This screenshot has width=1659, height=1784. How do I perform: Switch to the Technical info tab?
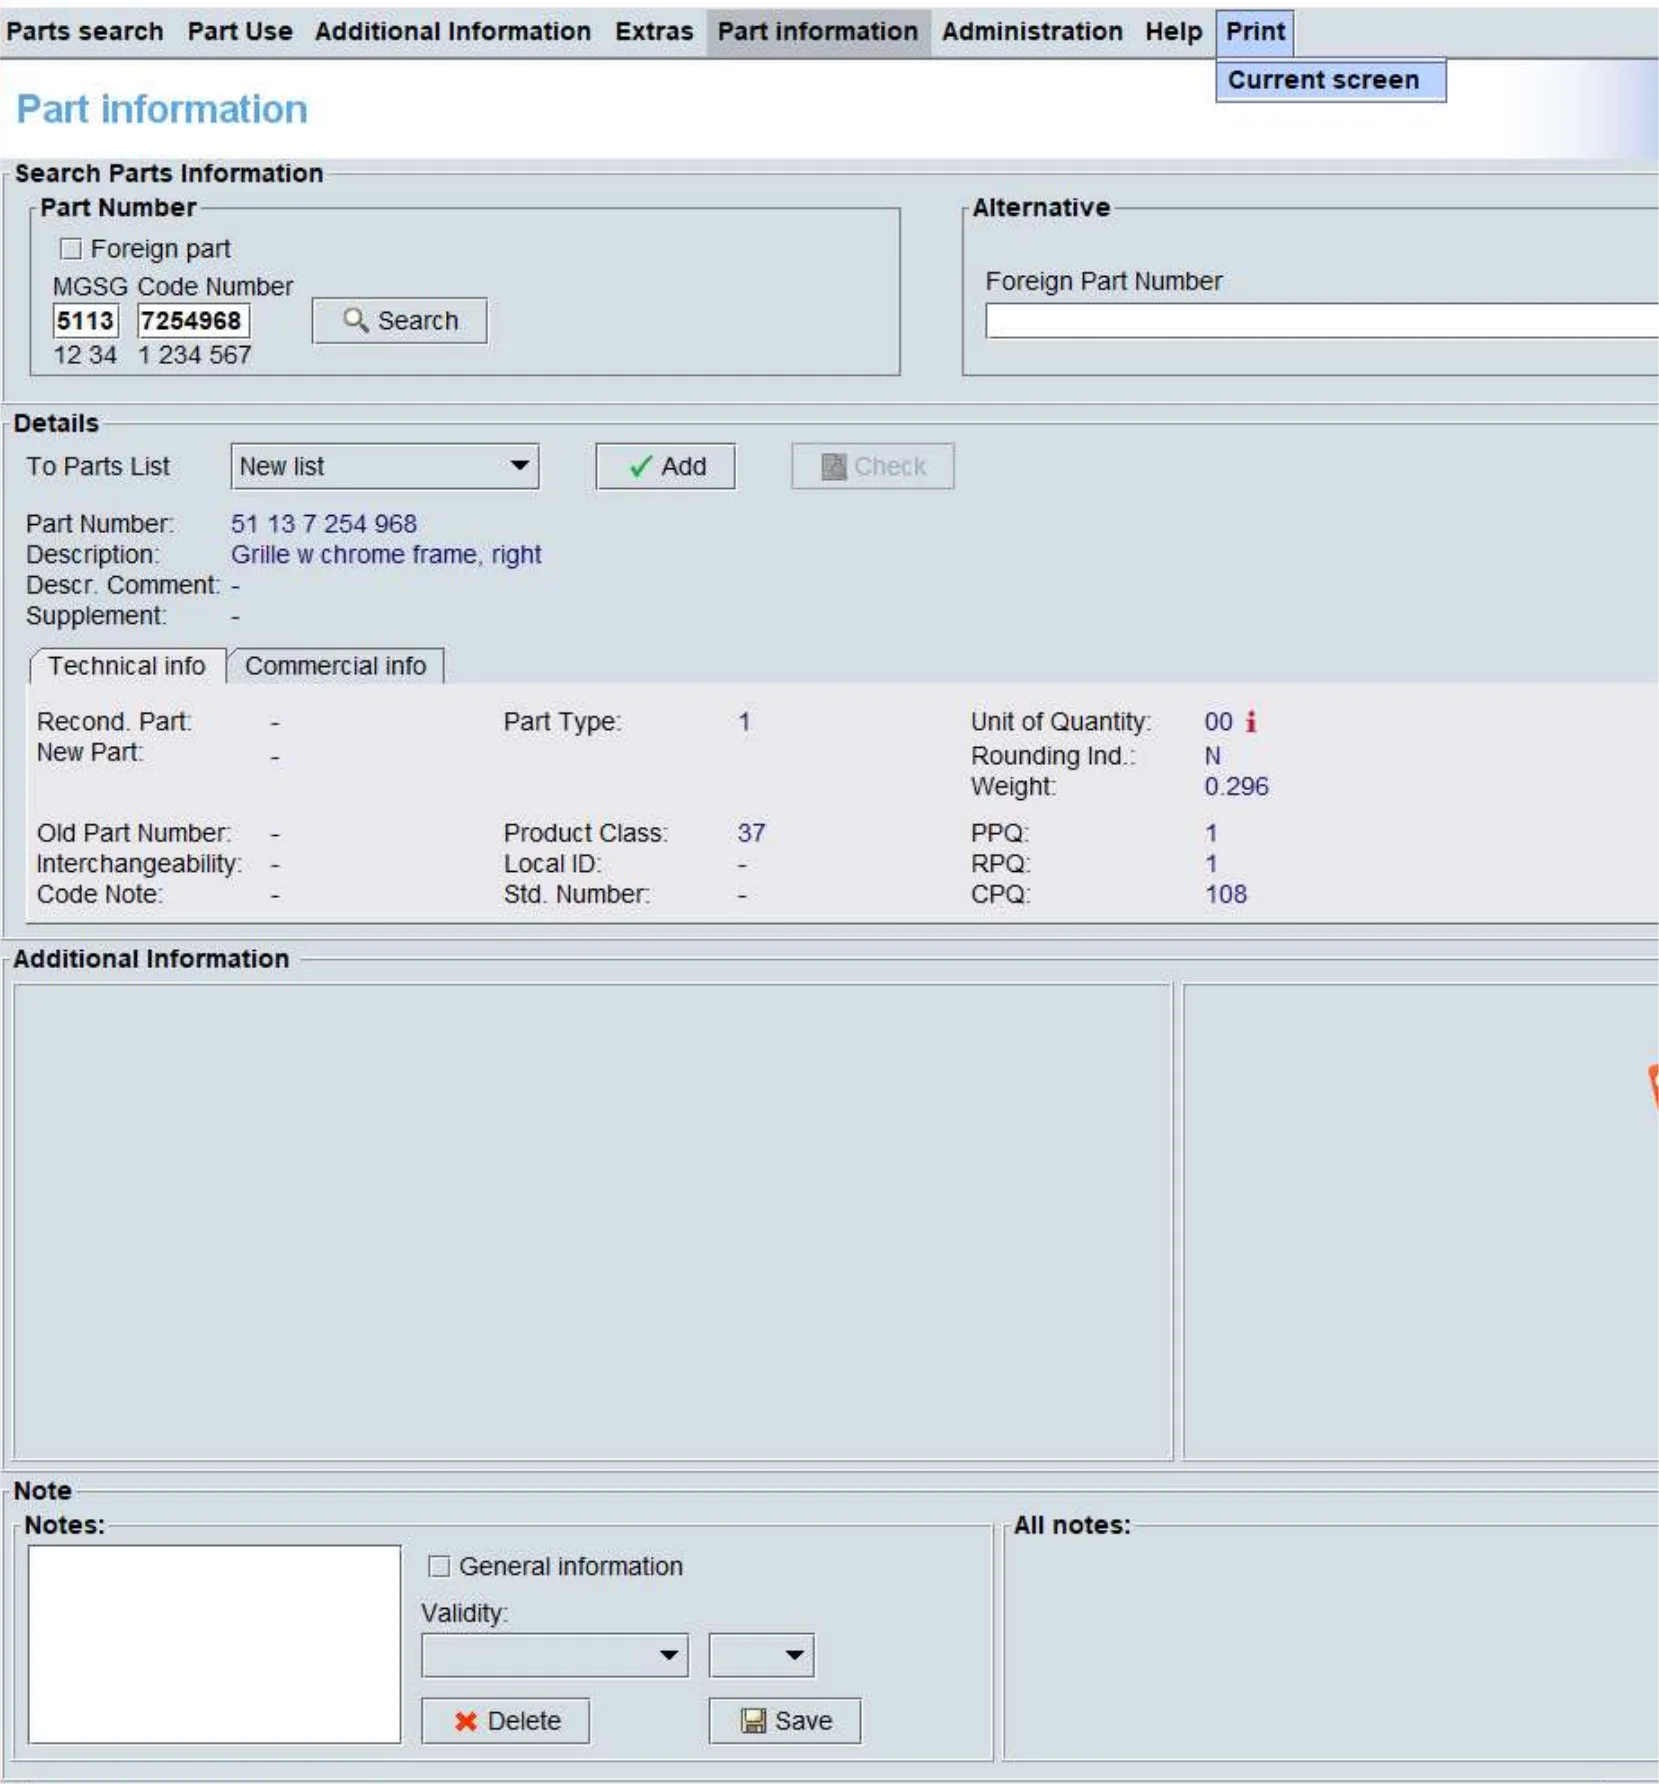pos(127,666)
